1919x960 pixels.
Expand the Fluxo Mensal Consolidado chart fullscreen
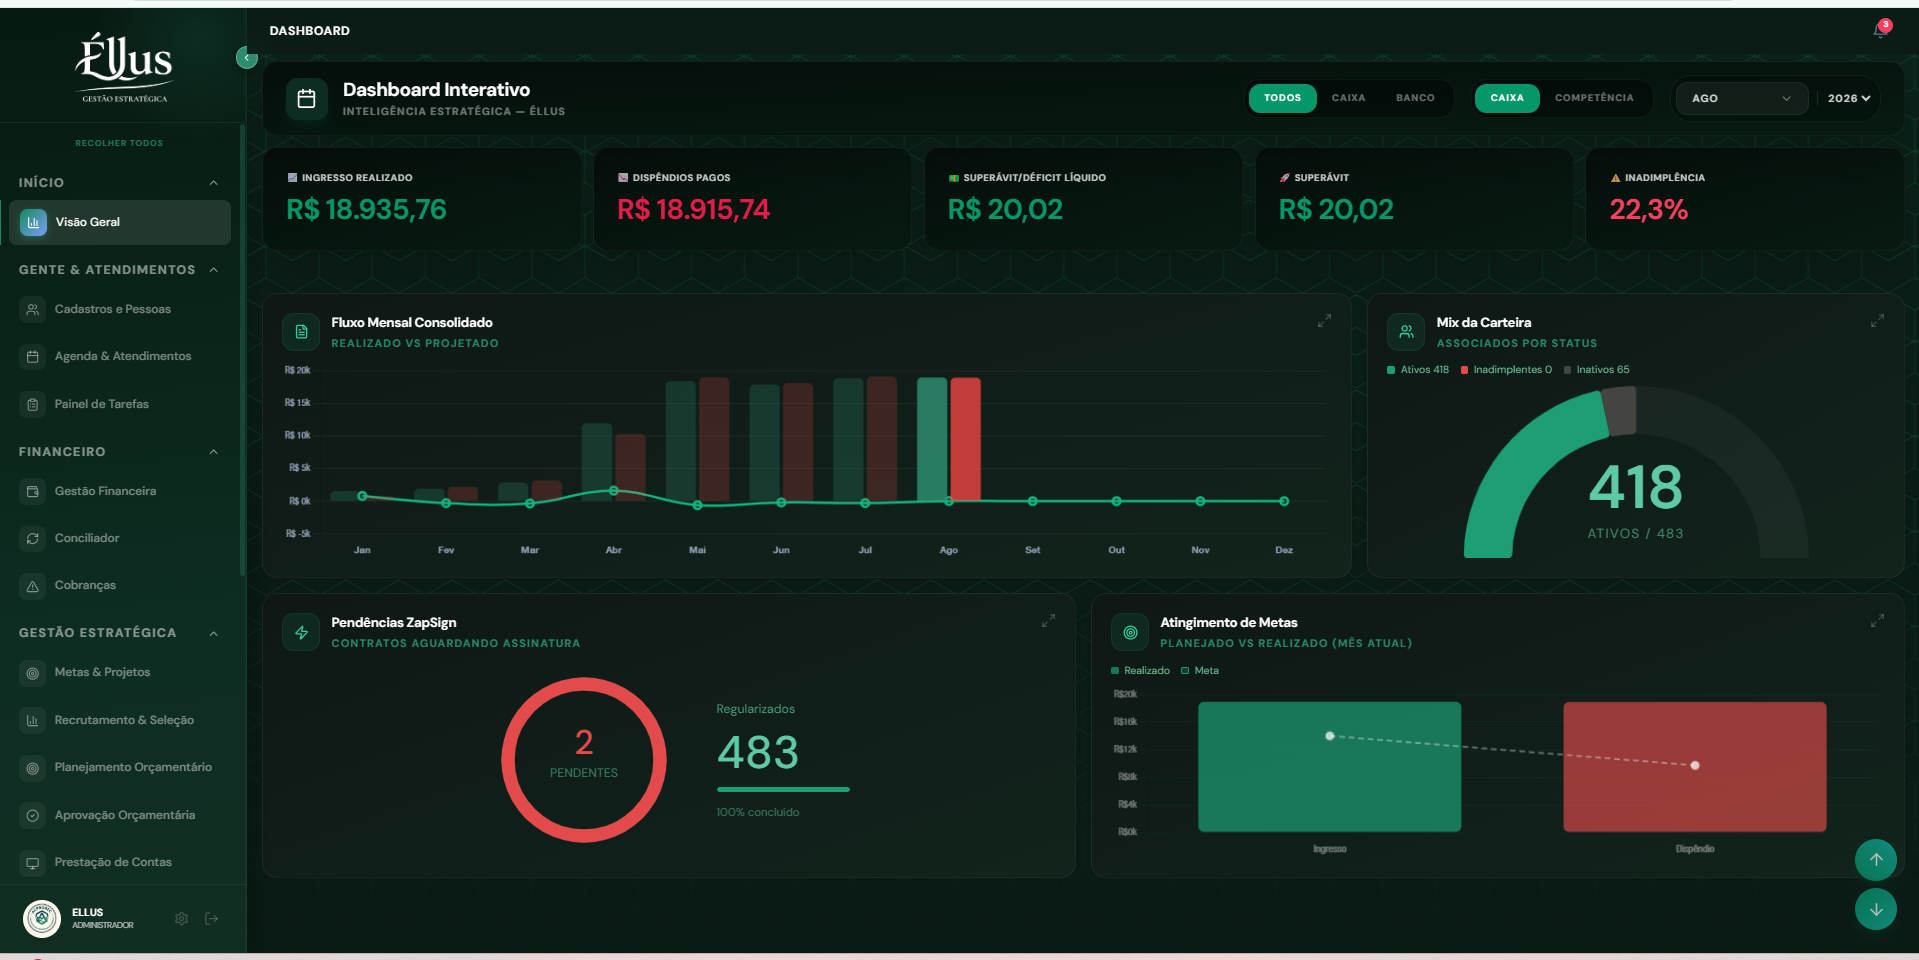pos(1324,321)
